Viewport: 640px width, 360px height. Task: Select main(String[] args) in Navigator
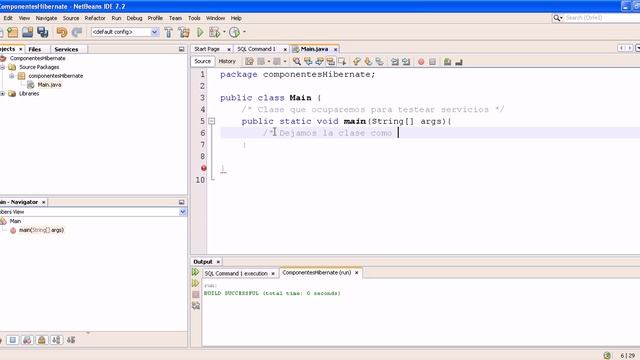(x=41, y=230)
